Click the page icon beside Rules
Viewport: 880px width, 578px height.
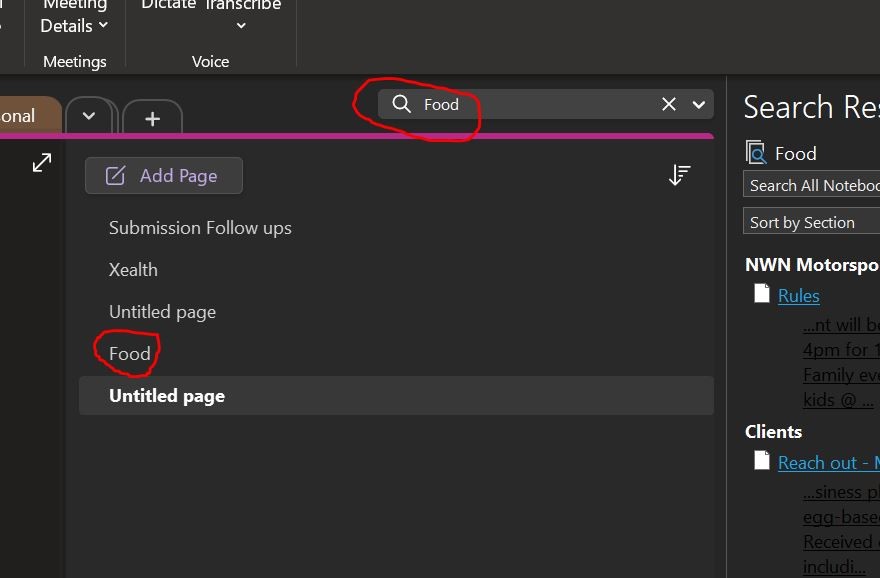click(762, 293)
